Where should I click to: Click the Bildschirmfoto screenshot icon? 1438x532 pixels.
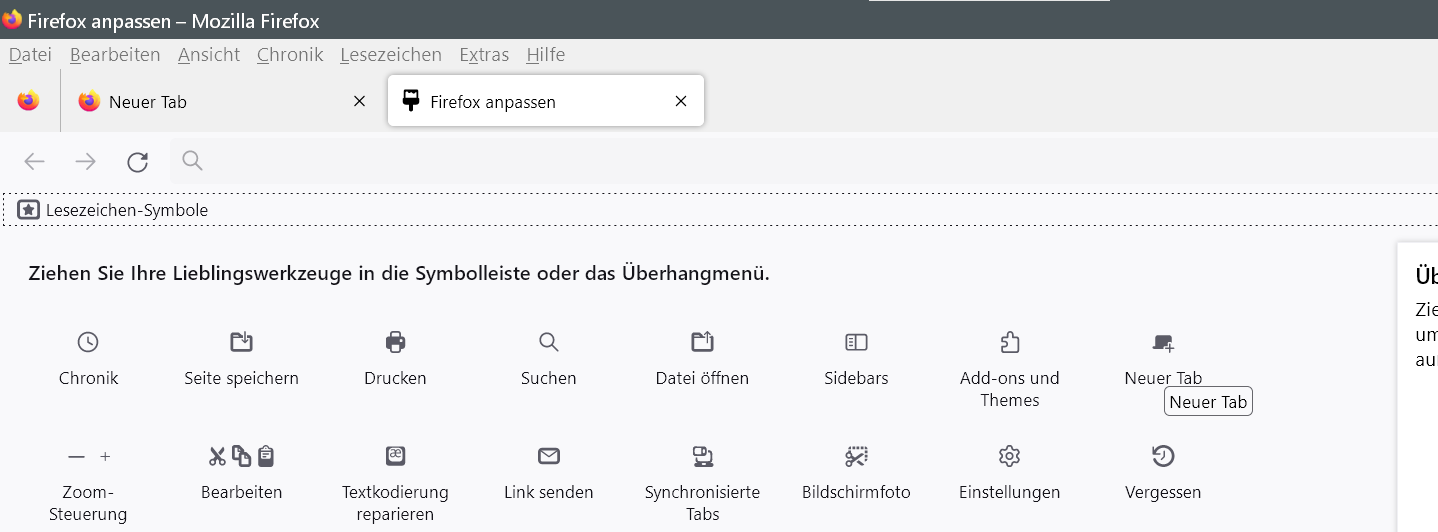tap(856, 457)
